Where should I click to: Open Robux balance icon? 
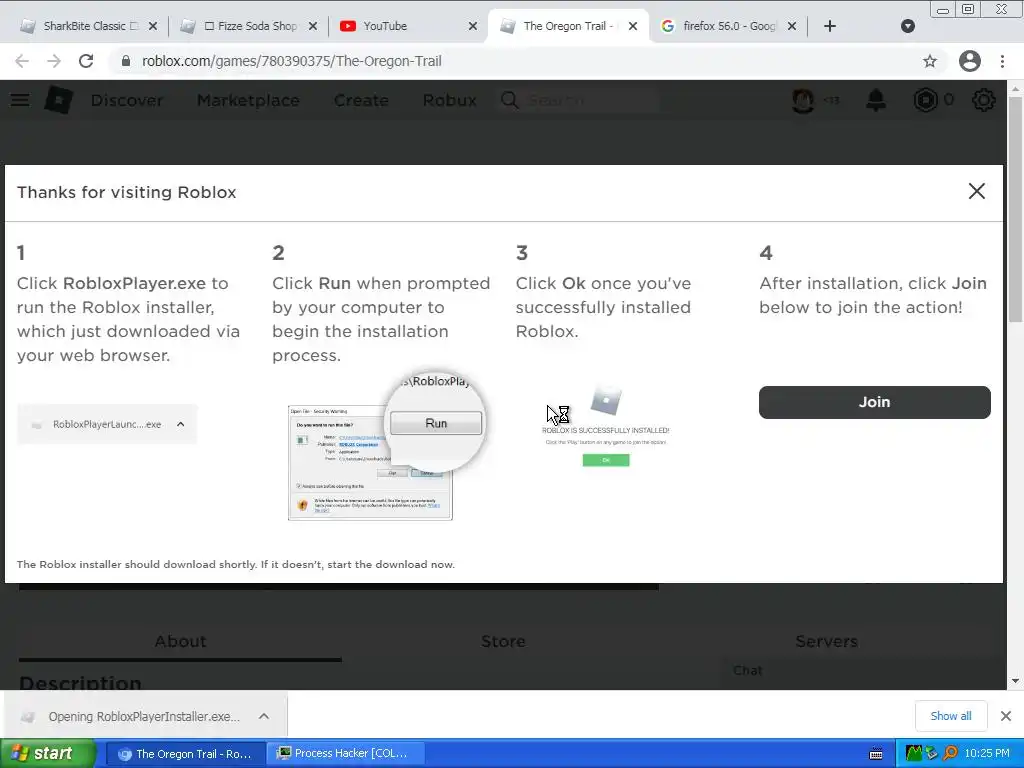[x=925, y=100]
